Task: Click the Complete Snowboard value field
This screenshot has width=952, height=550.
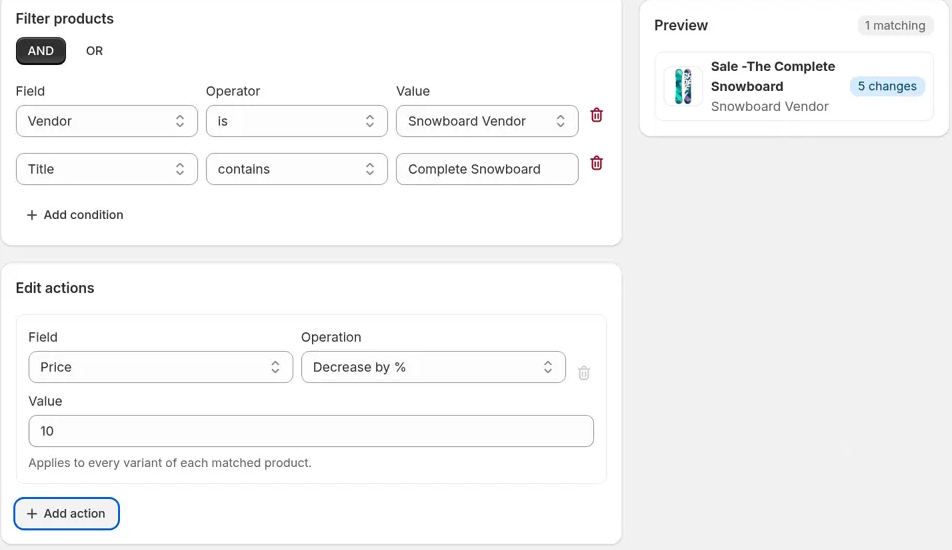Action: click(487, 169)
